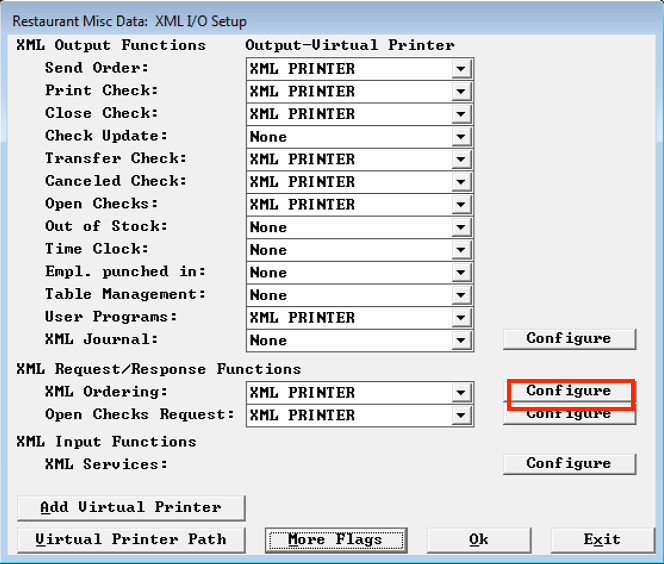Click the Output-Virtual Printer heading

(x=350, y=45)
